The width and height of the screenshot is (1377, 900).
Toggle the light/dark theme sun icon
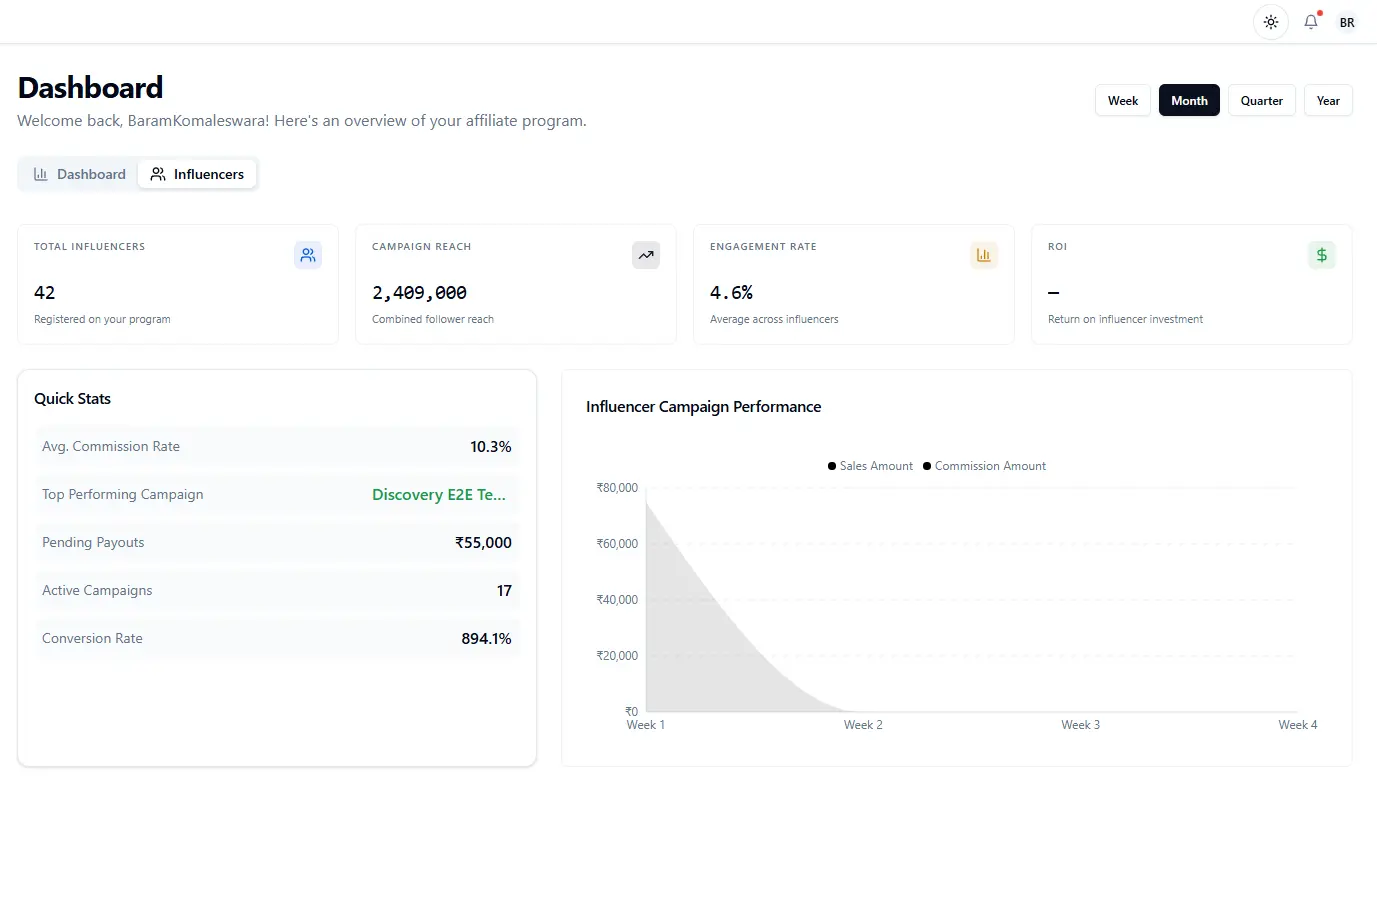(1271, 22)
